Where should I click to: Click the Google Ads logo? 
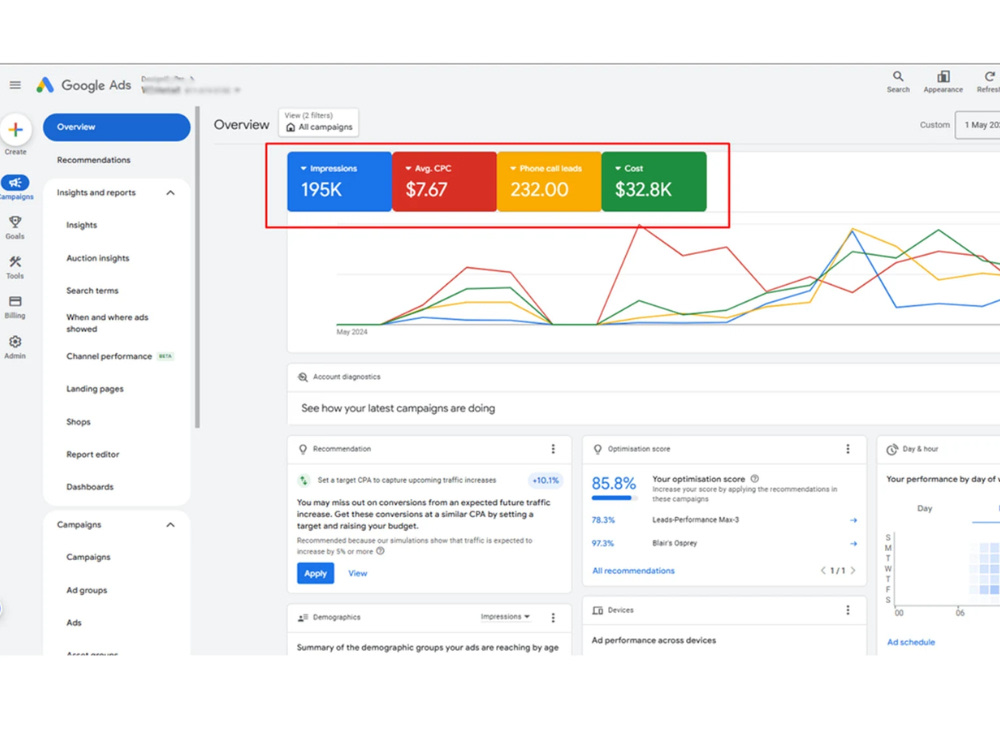coord(84,85)
